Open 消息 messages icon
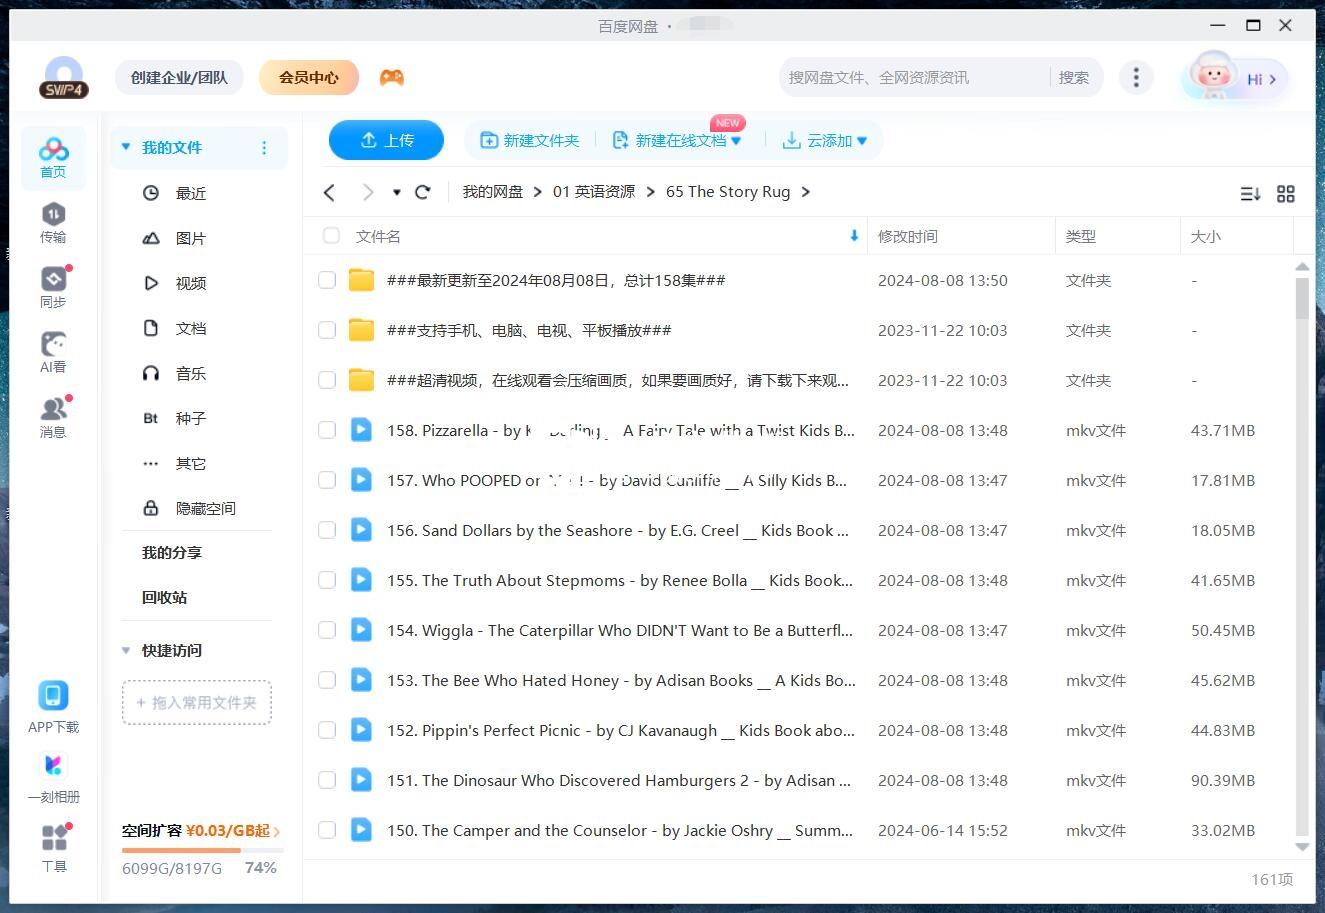This screenshot has height=913, width=1325. click(x=53, y=416)
